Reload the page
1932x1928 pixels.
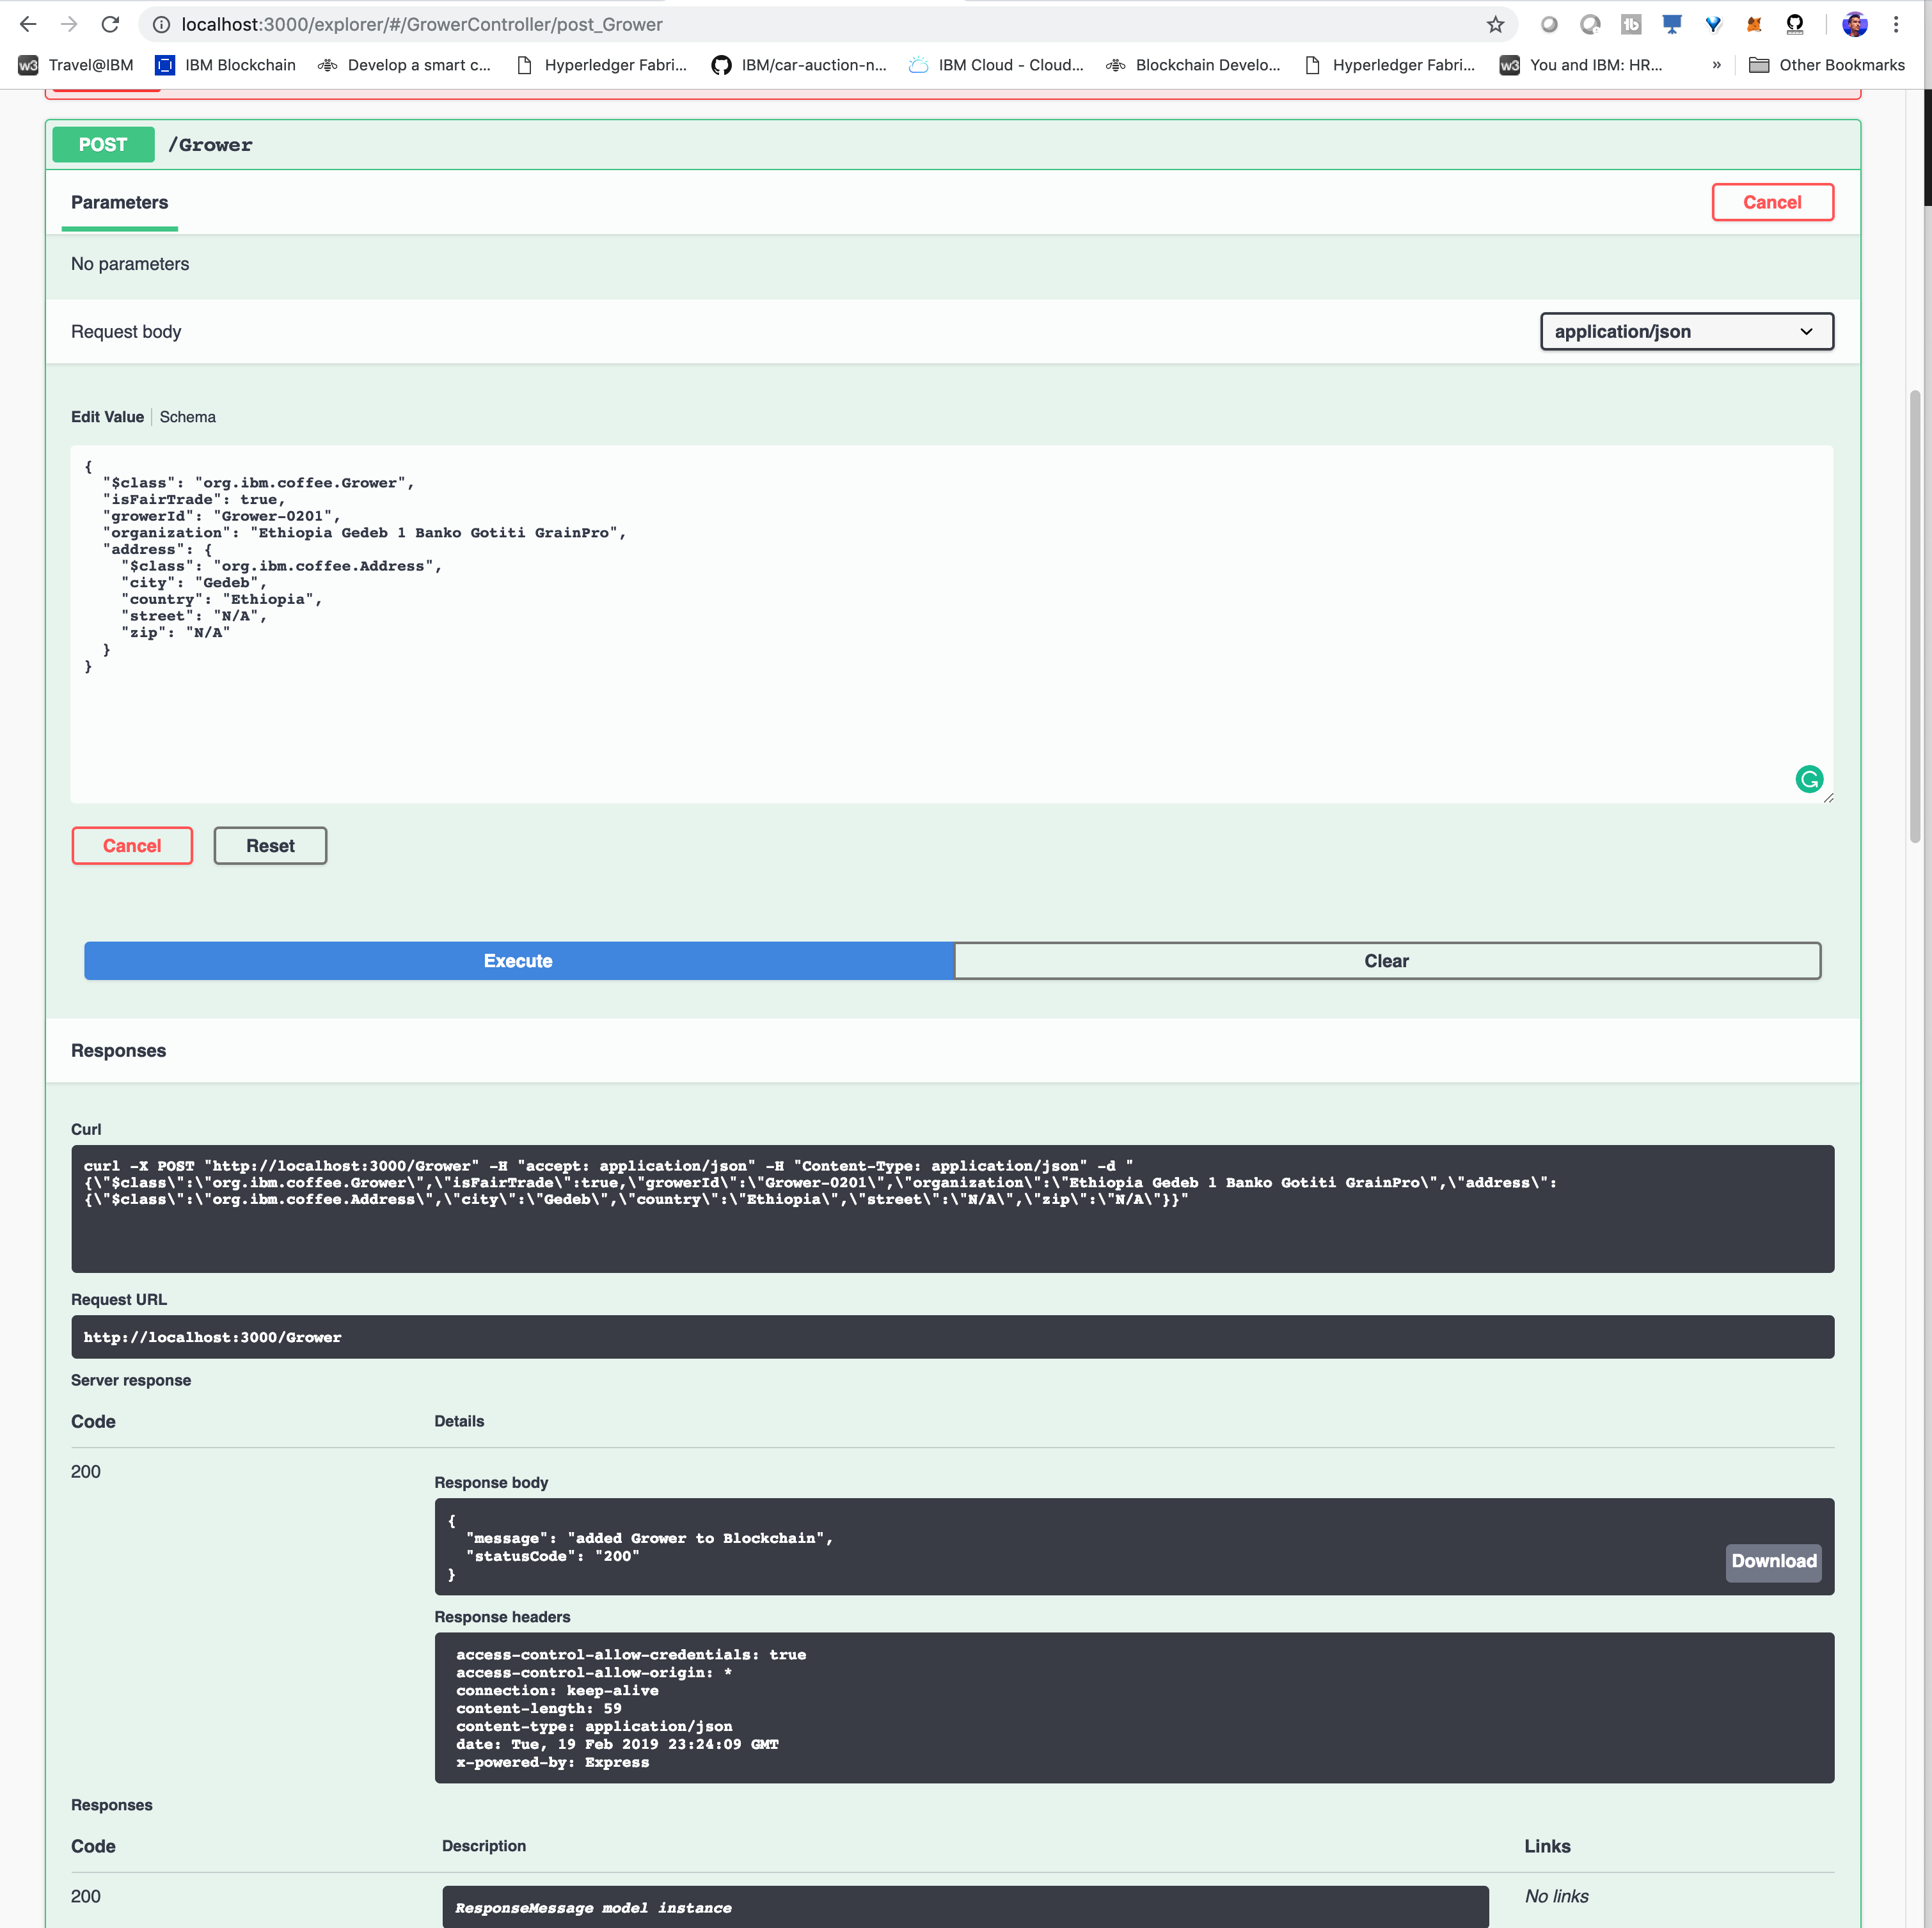point(110,24)
